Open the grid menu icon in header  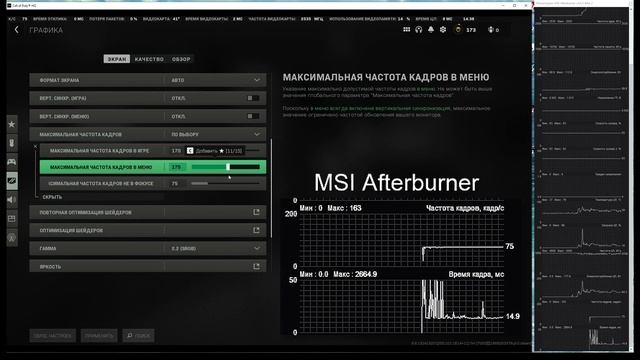point(407,30)
